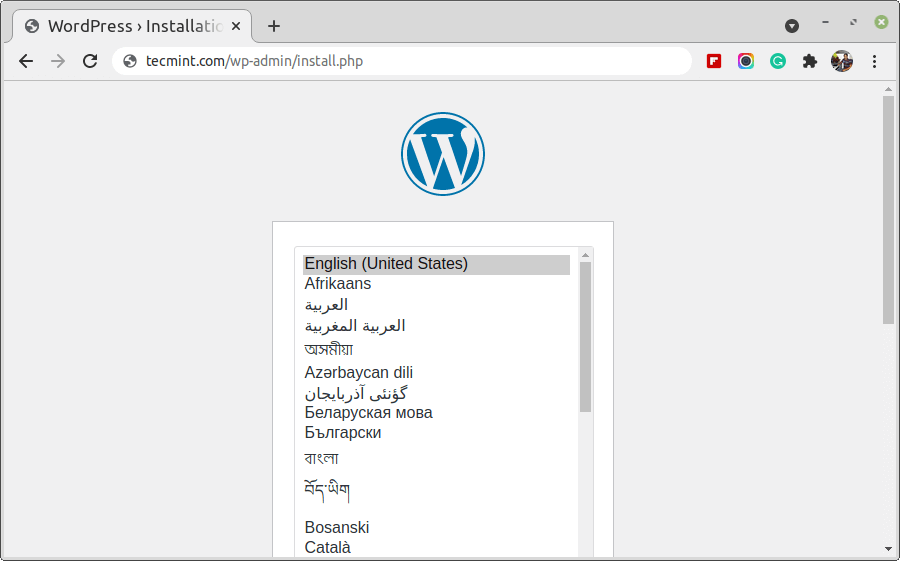Image resolution: width=900 pixels, height=561 pixels.
Task: Click the language list scrollbar thumb
Action: [585, 336]
